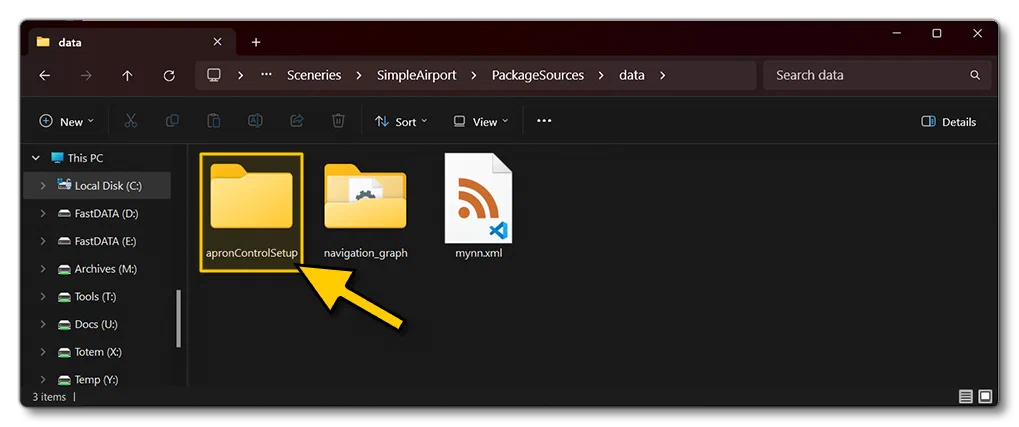1019x427 pixels.
Task: Click the navigation pane vertical scrollbar
Action: pos(179,318)
